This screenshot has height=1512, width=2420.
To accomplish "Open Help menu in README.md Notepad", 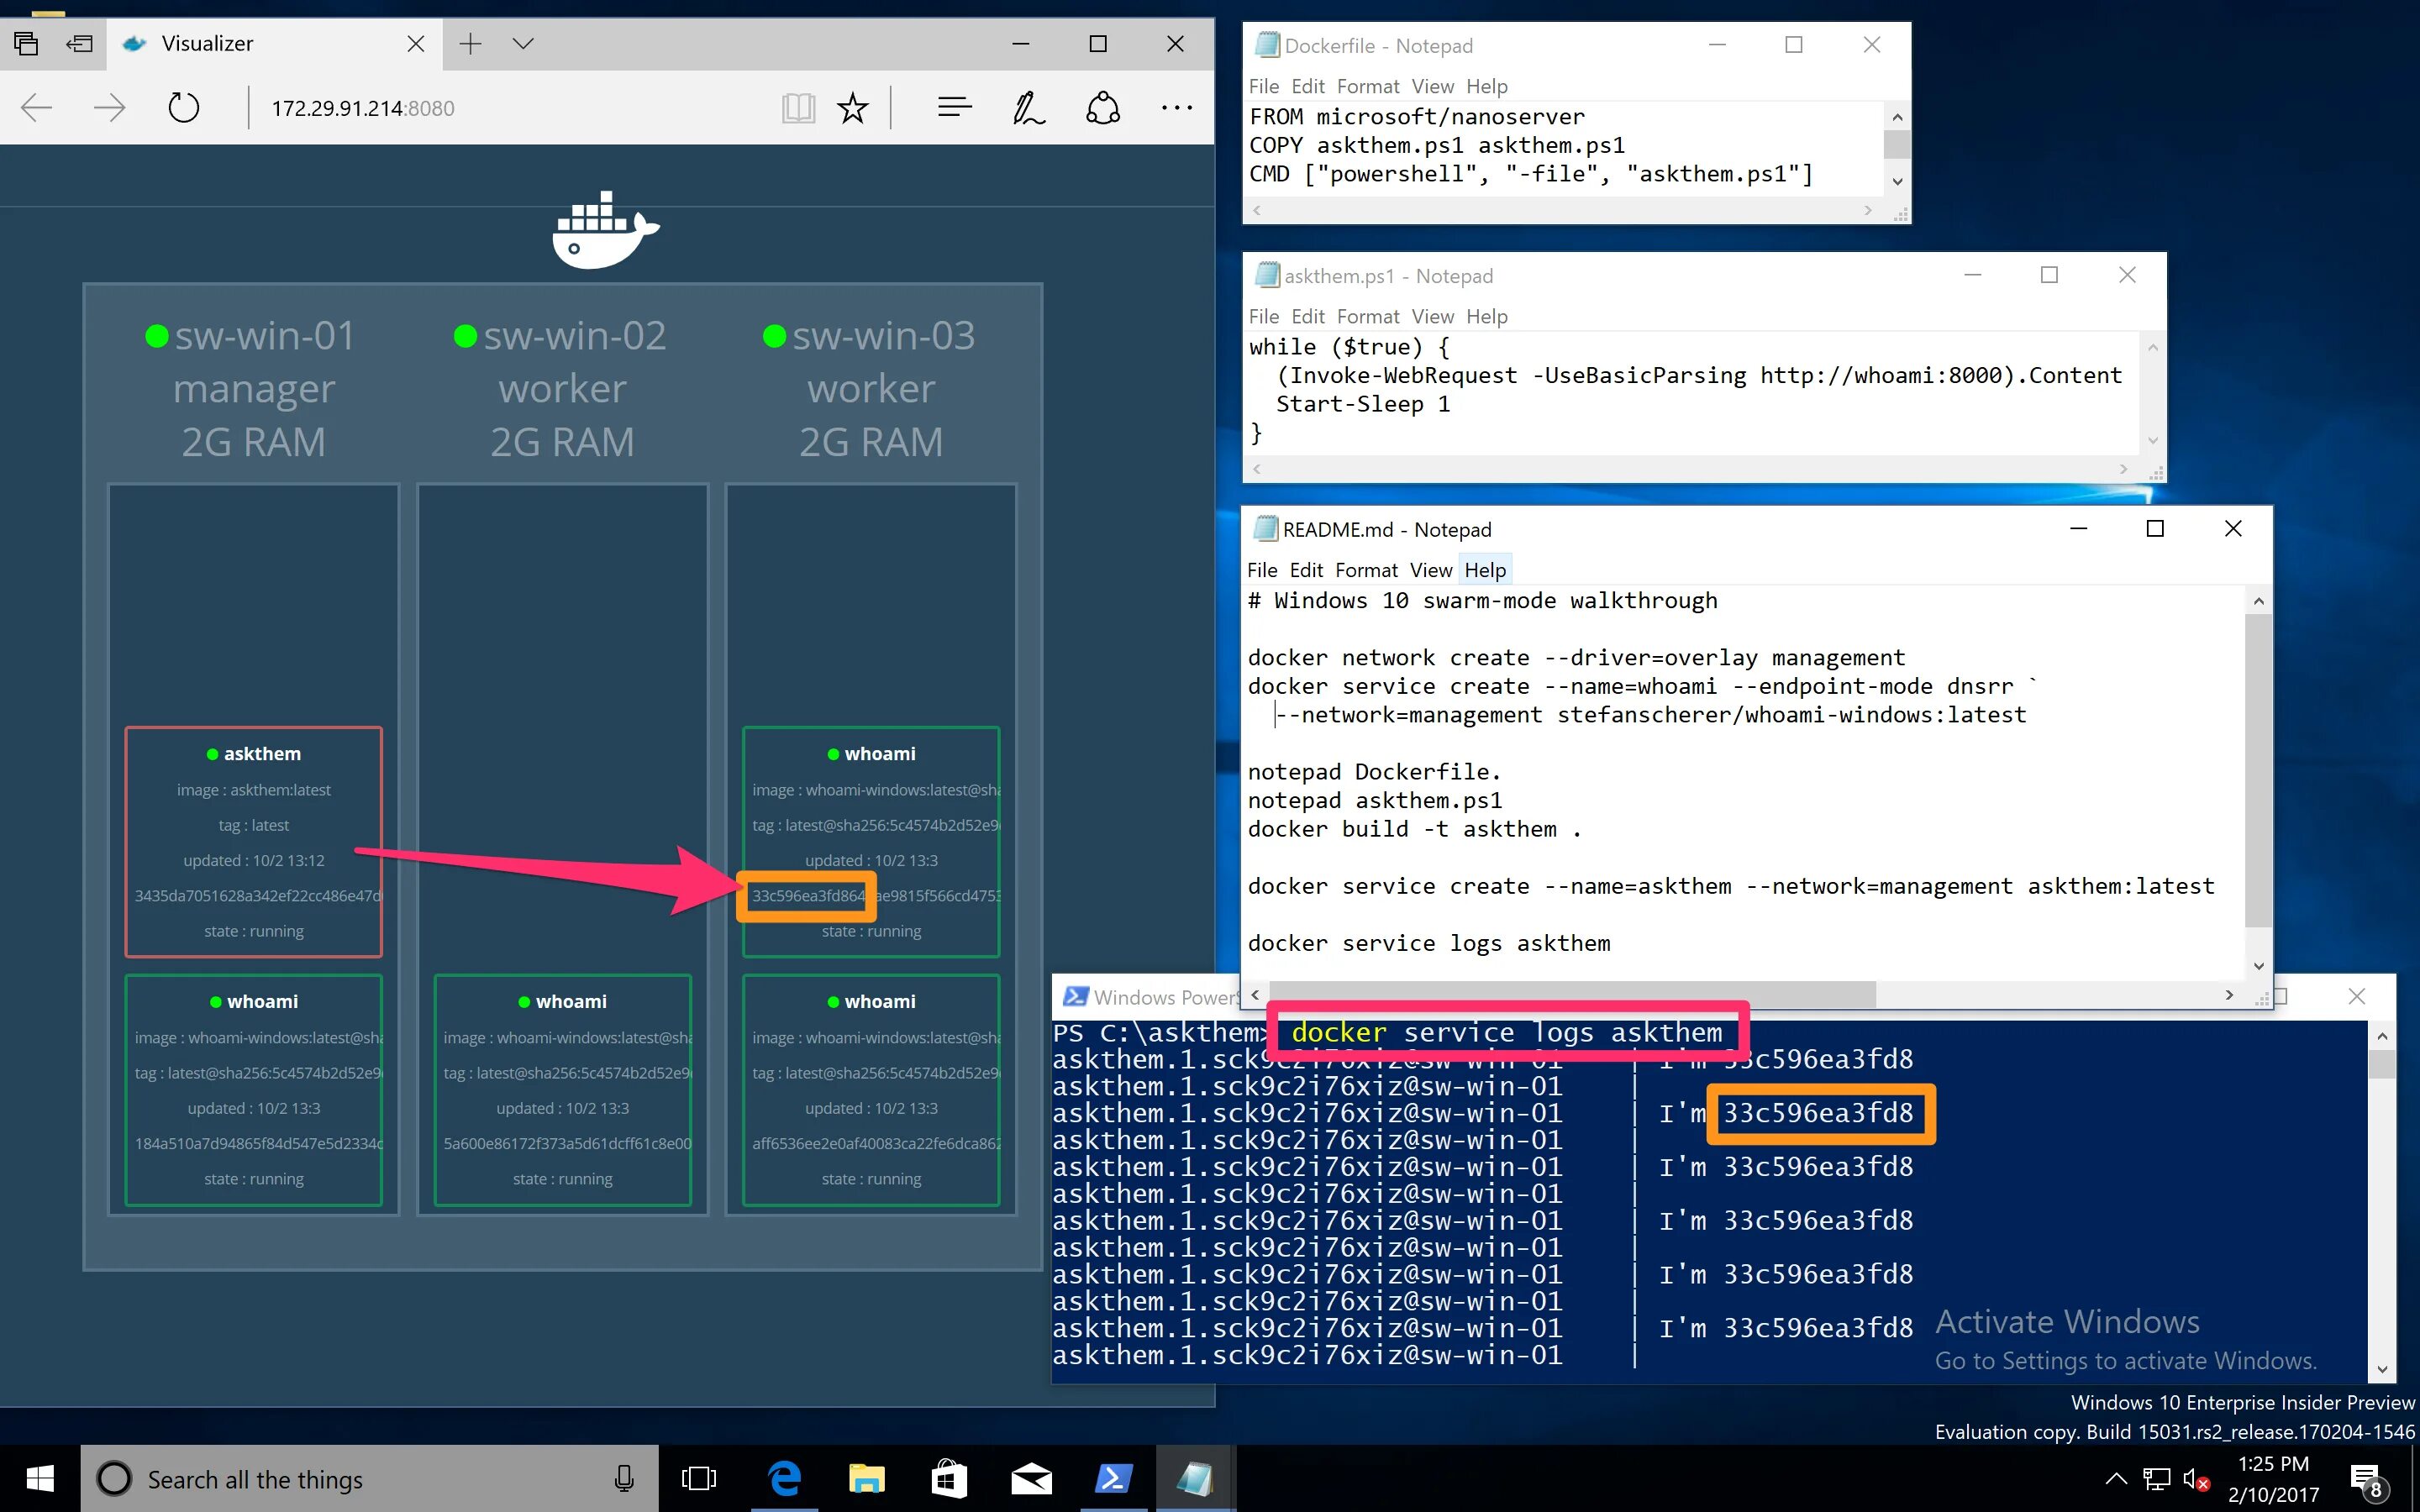I will [1485, 570].
